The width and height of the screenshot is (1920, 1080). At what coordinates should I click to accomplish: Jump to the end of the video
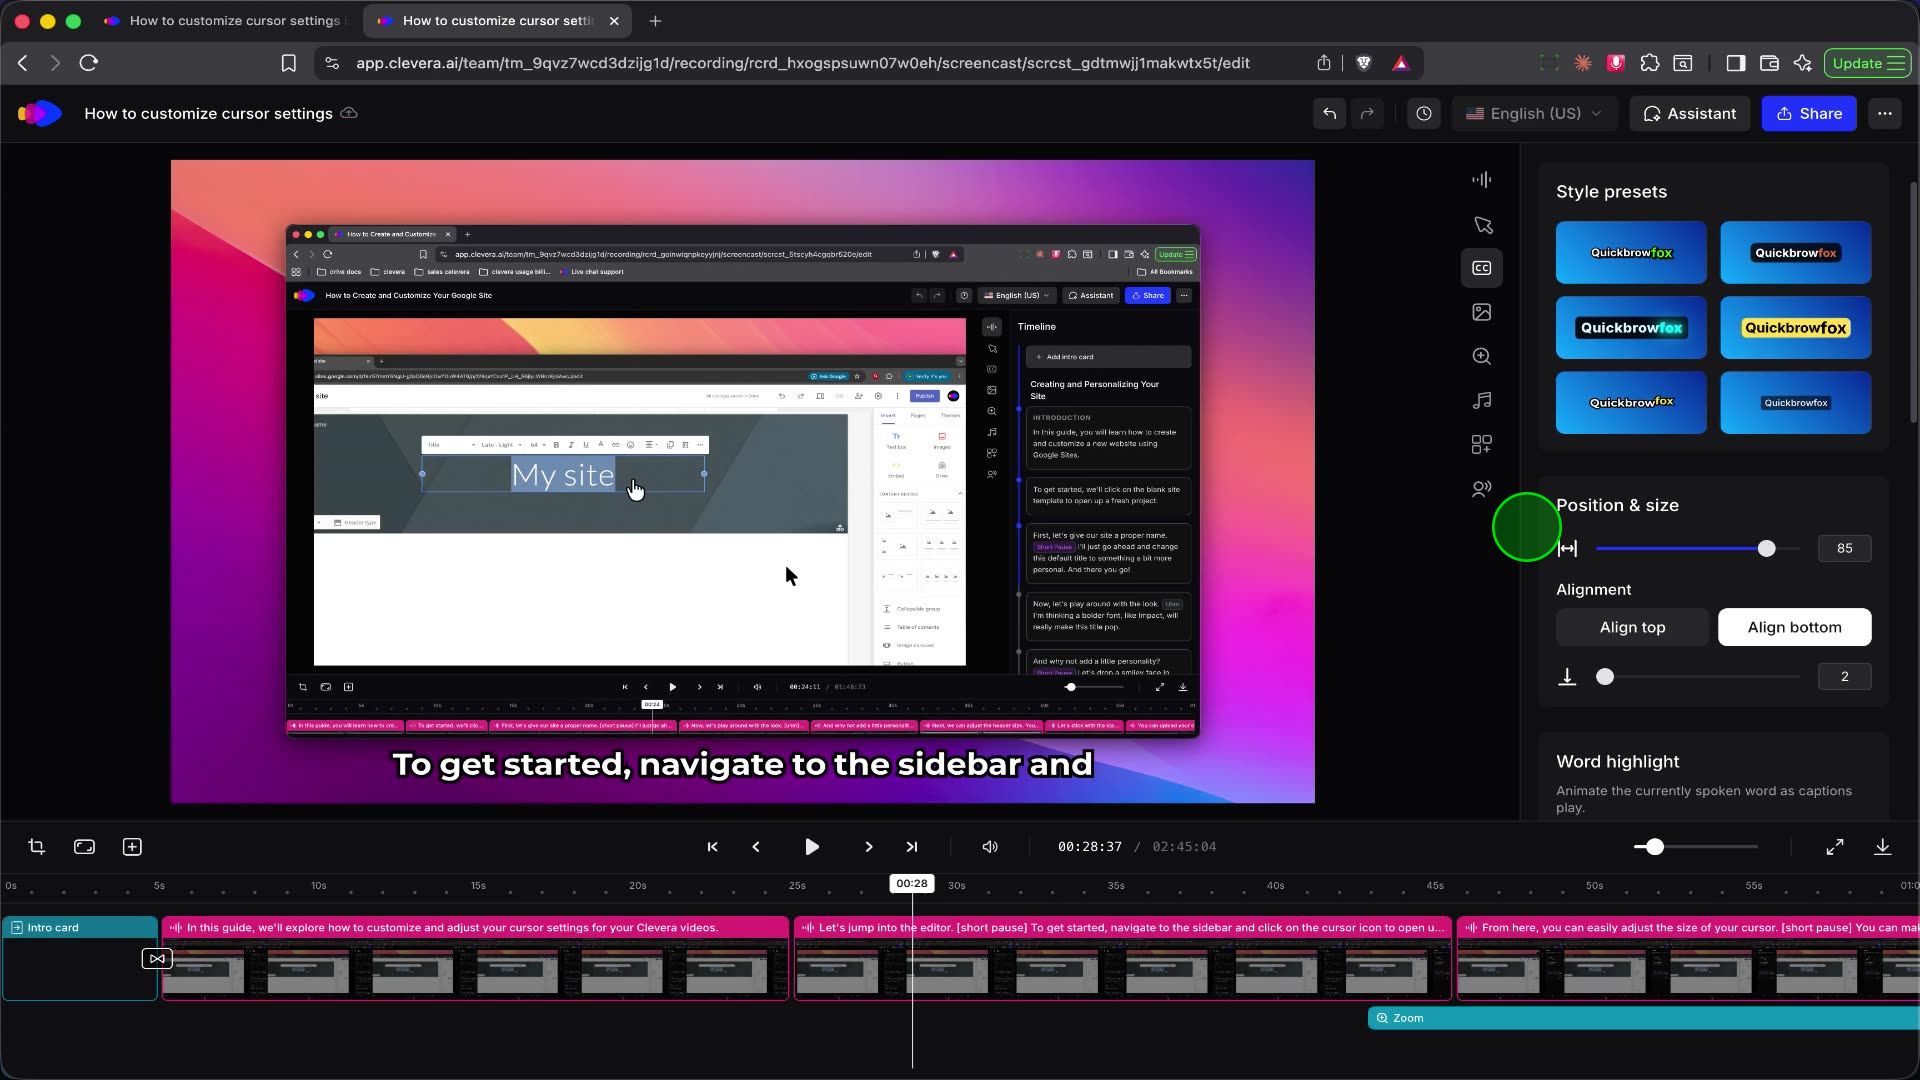[912, 847]
